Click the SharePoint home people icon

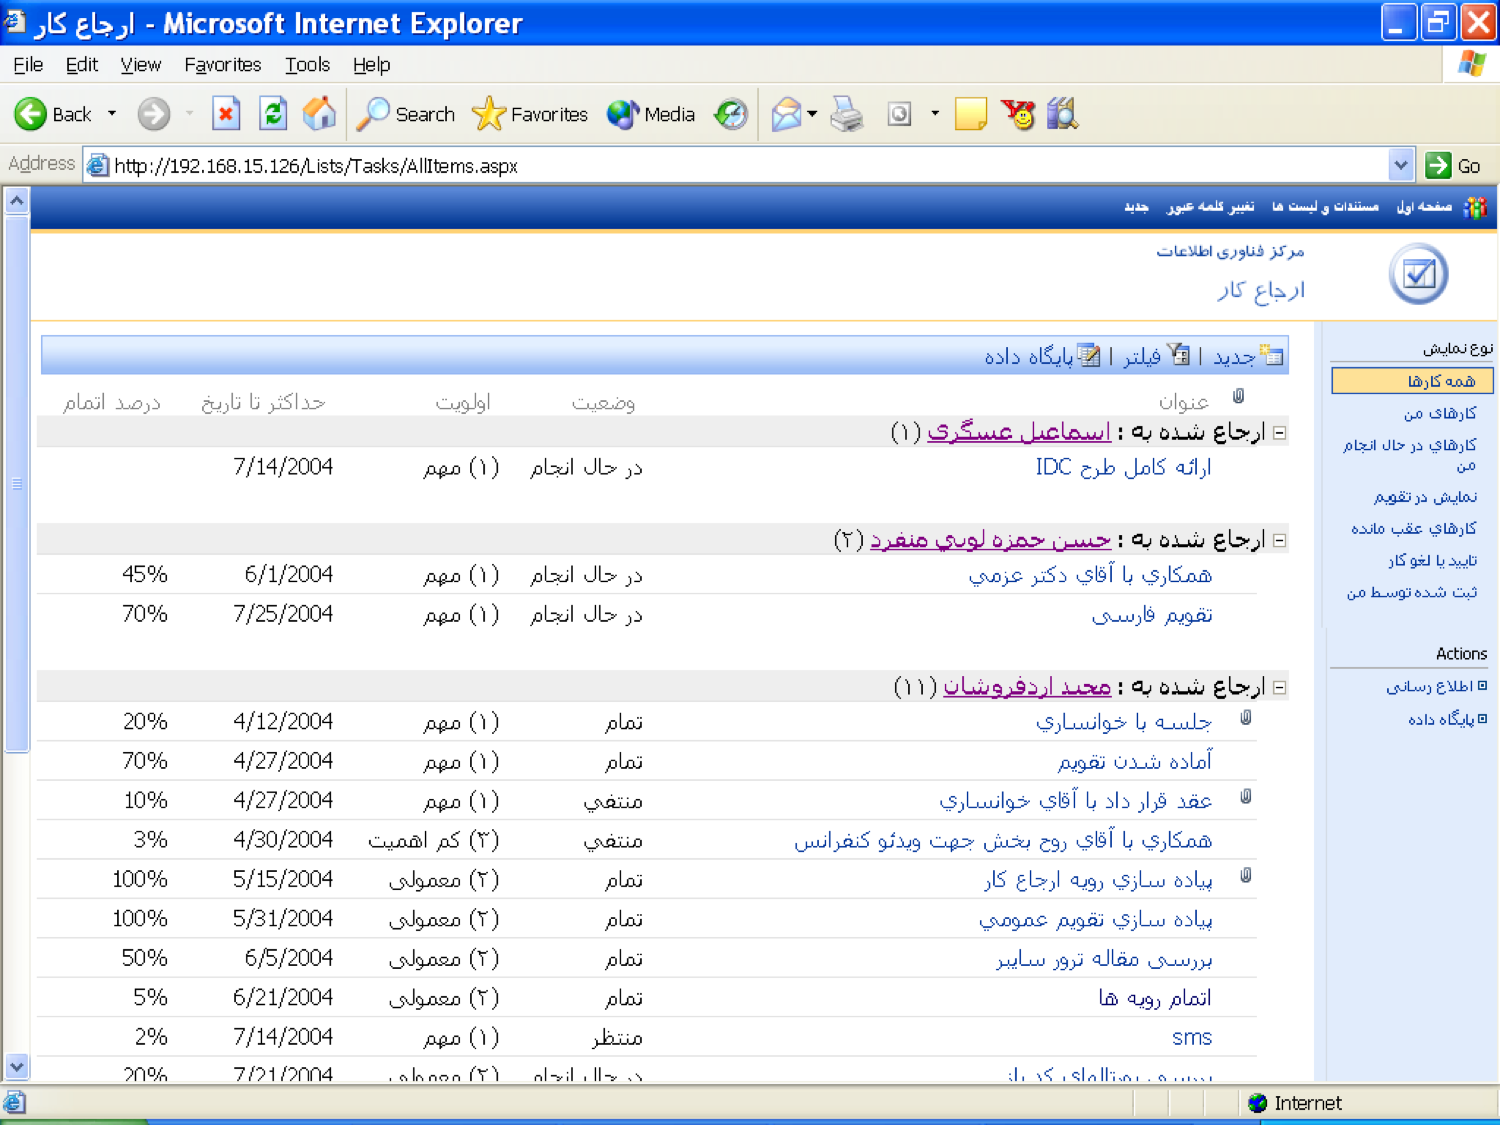pyautogui.click(x=1475, y=207)
